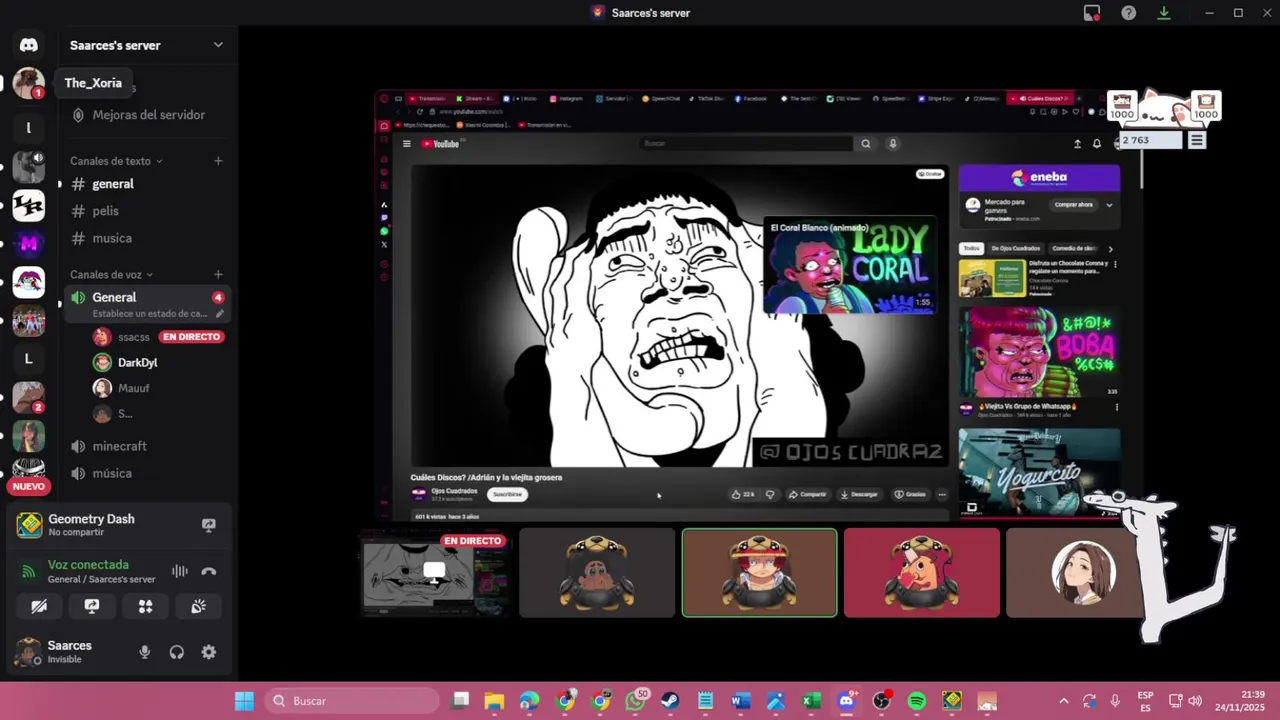
Task: Select Todos filter chip
Action: click(971, 248)
